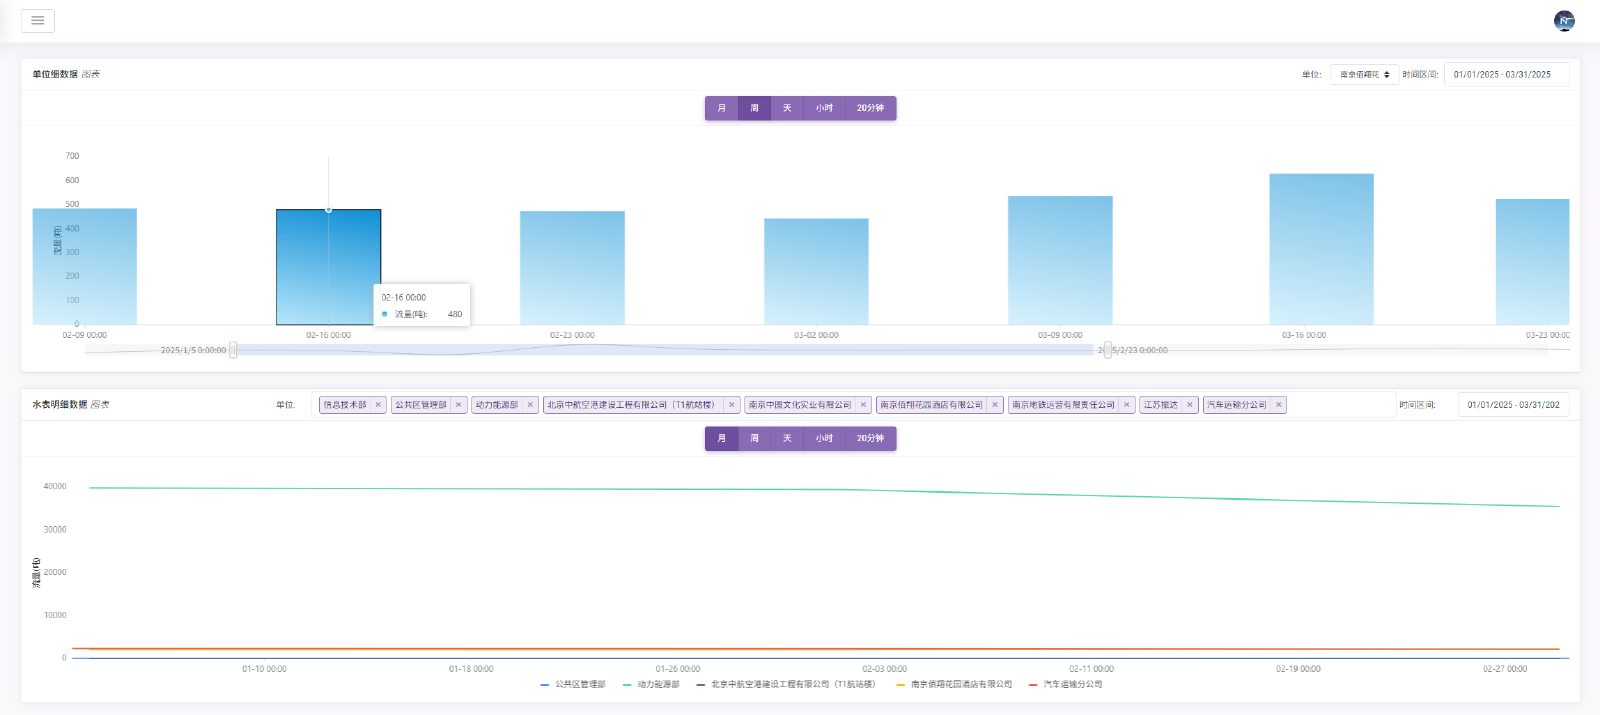Remove the 信息技术部 tag
Screen dimensions: 1600x715
point(378,405)
